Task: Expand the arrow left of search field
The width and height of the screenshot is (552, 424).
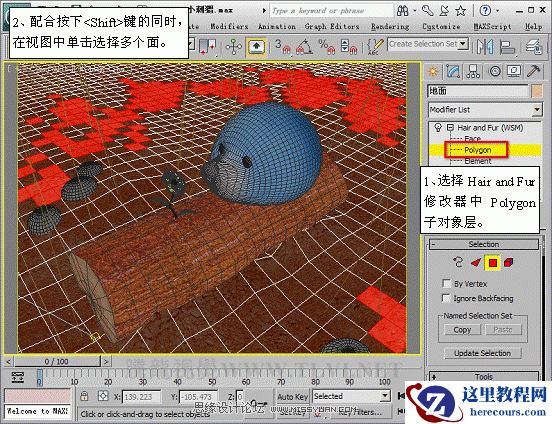Action: [264, 11]
